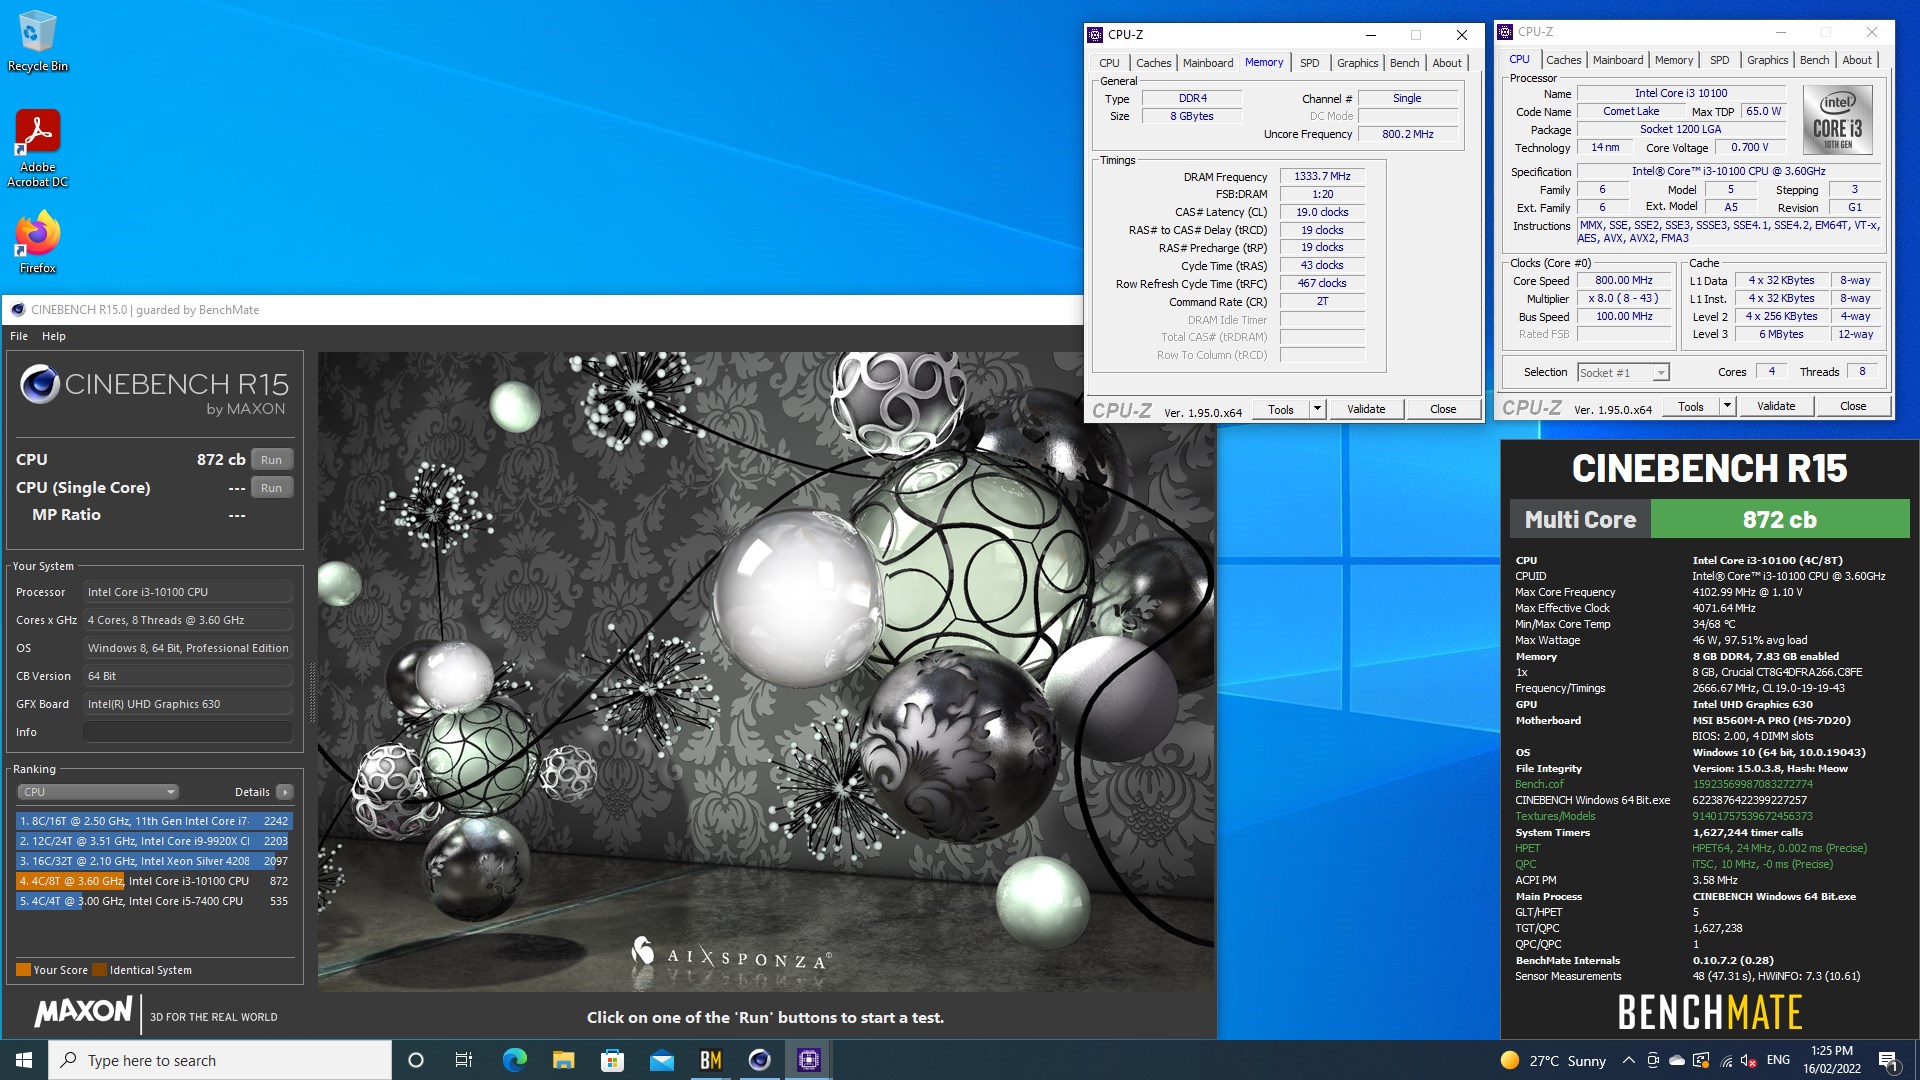Click Validate in CPU-Z Memory window

coord(1366,409)
